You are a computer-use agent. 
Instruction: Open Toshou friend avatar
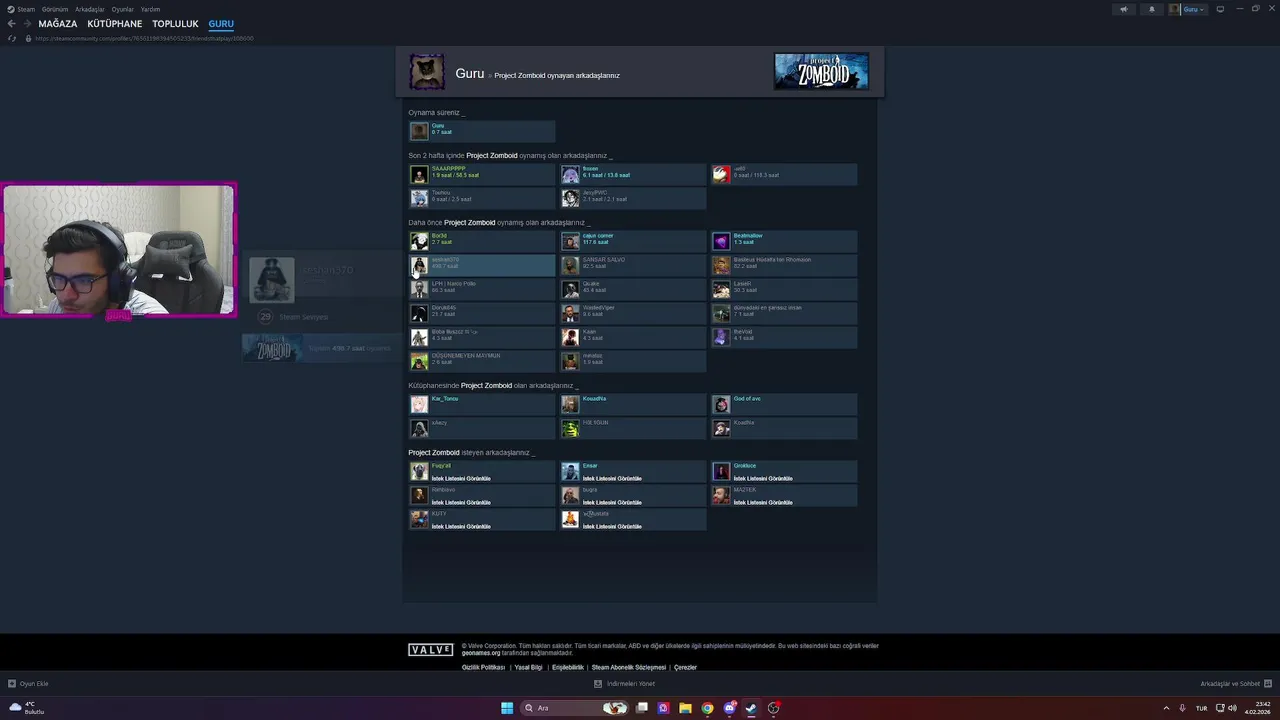tap(419, 198)
